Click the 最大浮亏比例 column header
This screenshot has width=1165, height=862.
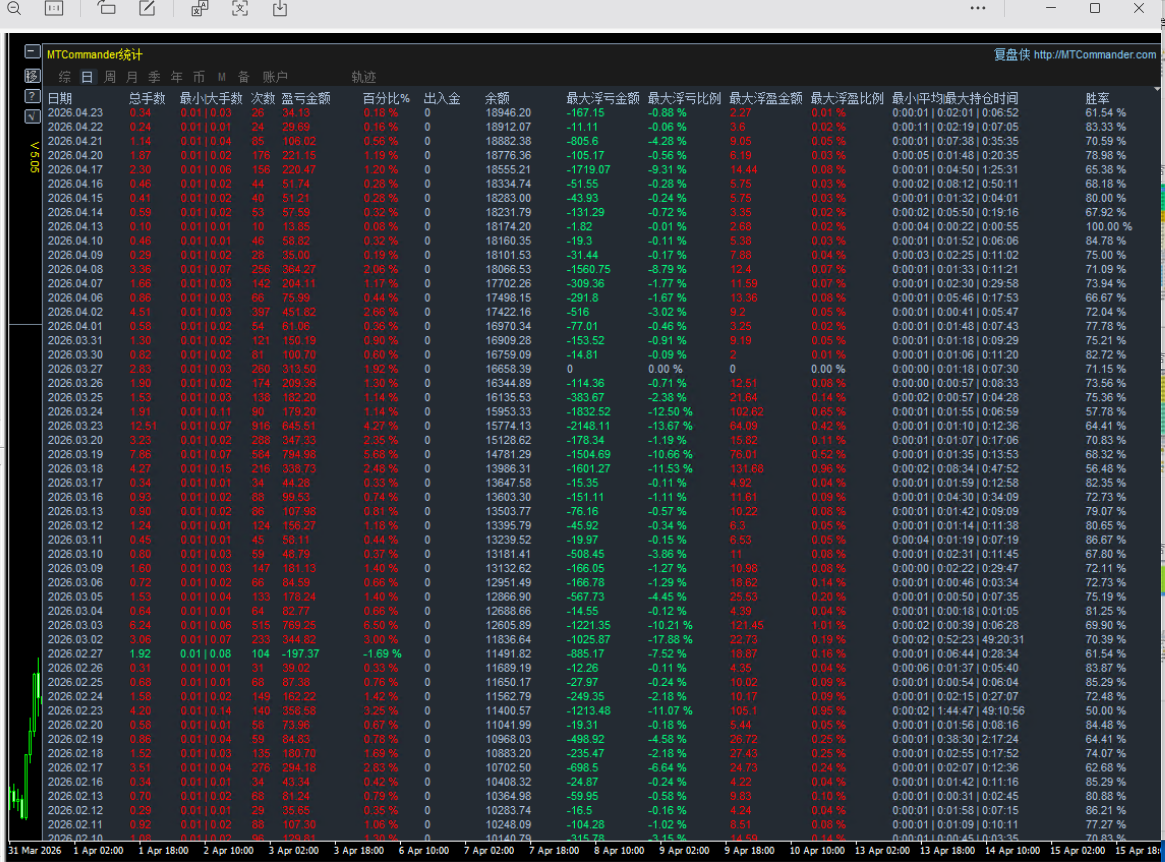pos(684,98)
